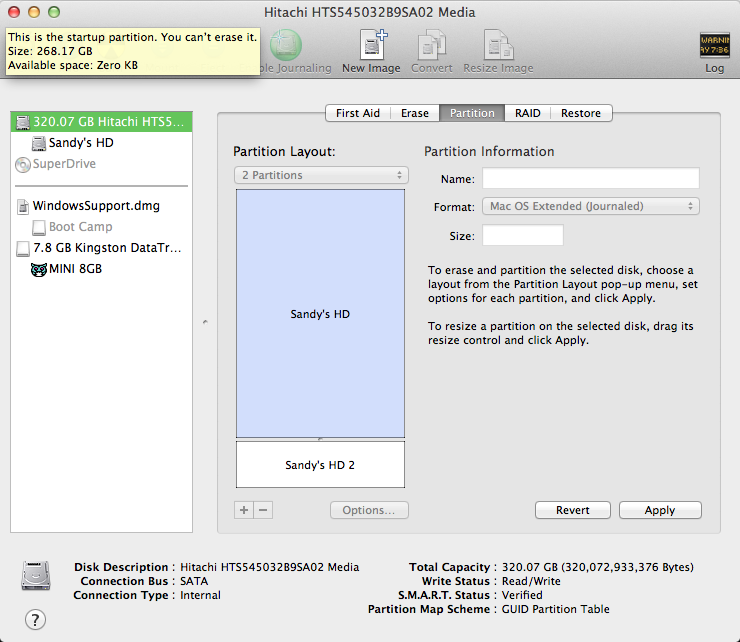Image resolution: width=740 pixels, height=642 pixels.
Task: Select Sandy's HD in the sidebar
Action: pos(101,143)
